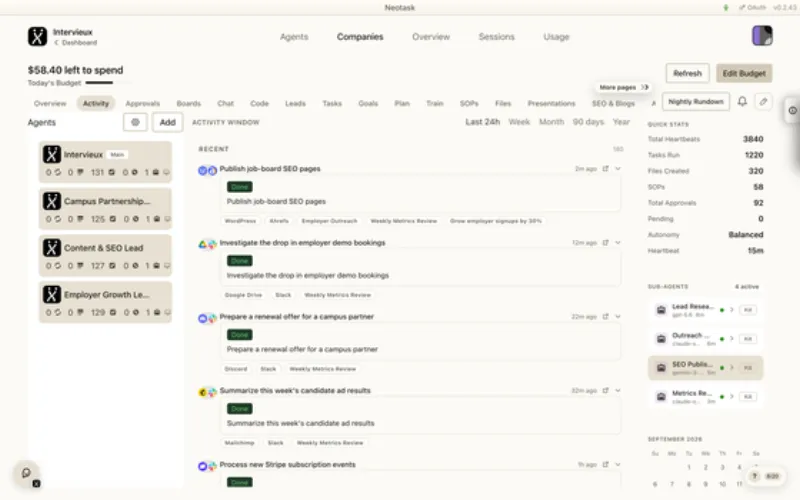The height and width of the screenshot is (500, 800).
Task: Click the notification bell icon
Action: (742, 102)
